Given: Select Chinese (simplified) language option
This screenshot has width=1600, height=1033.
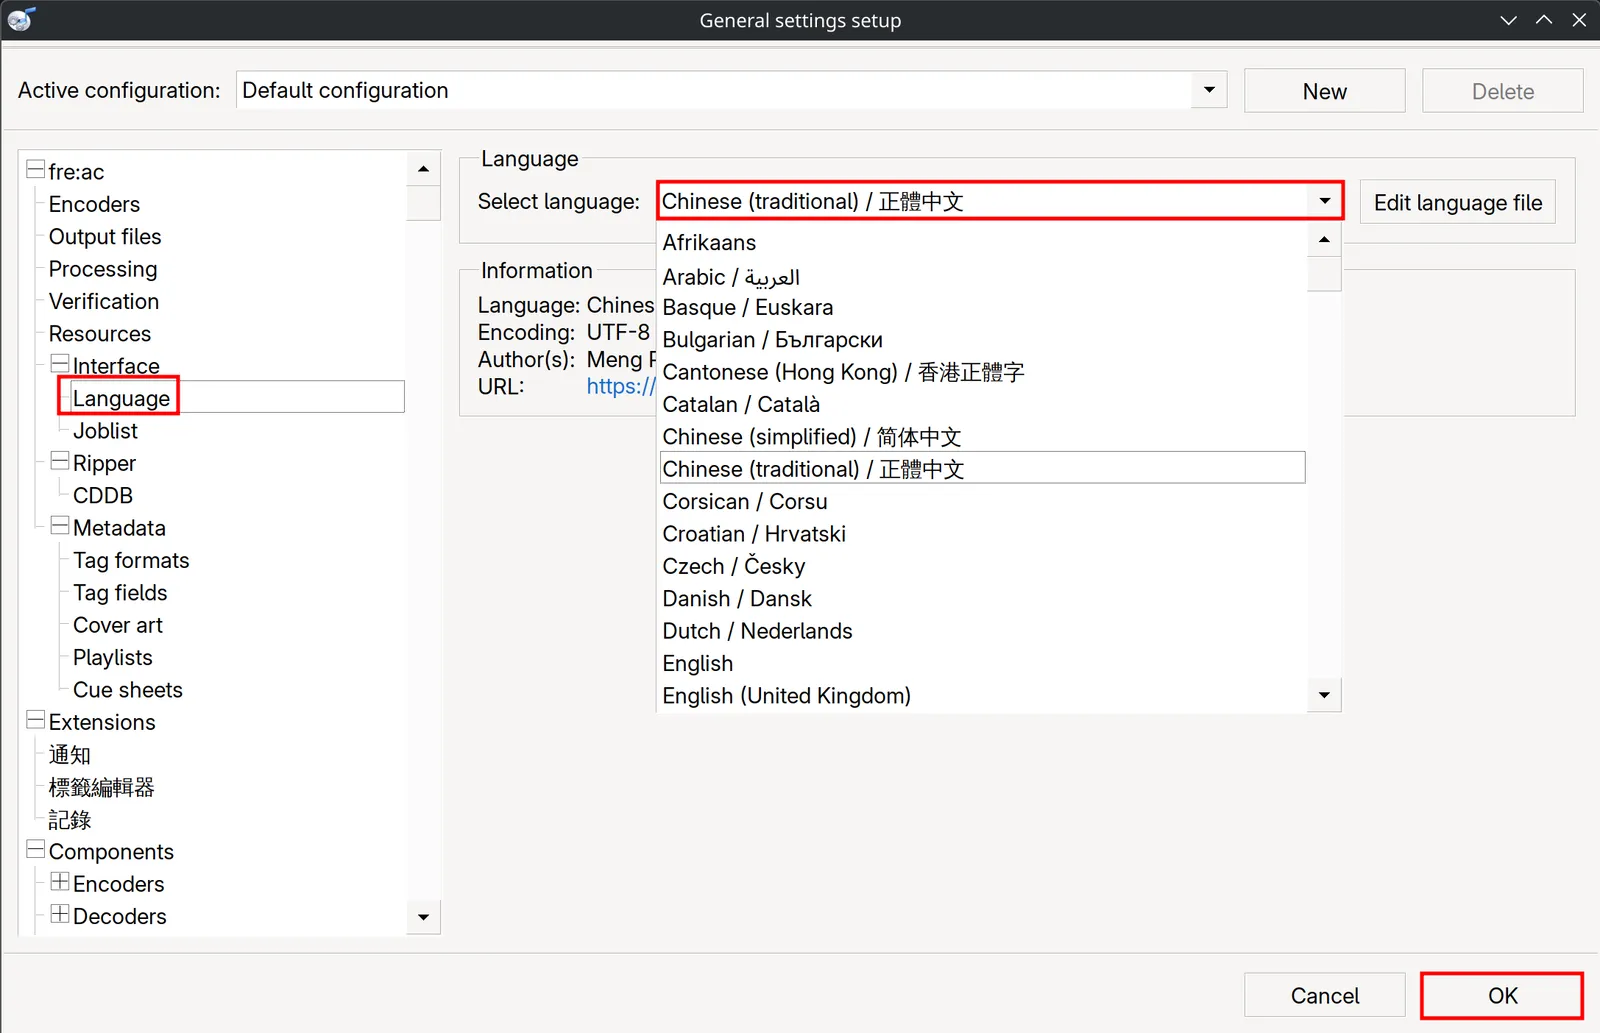Looking at the screenshot, I should click(x=983, y=437).
